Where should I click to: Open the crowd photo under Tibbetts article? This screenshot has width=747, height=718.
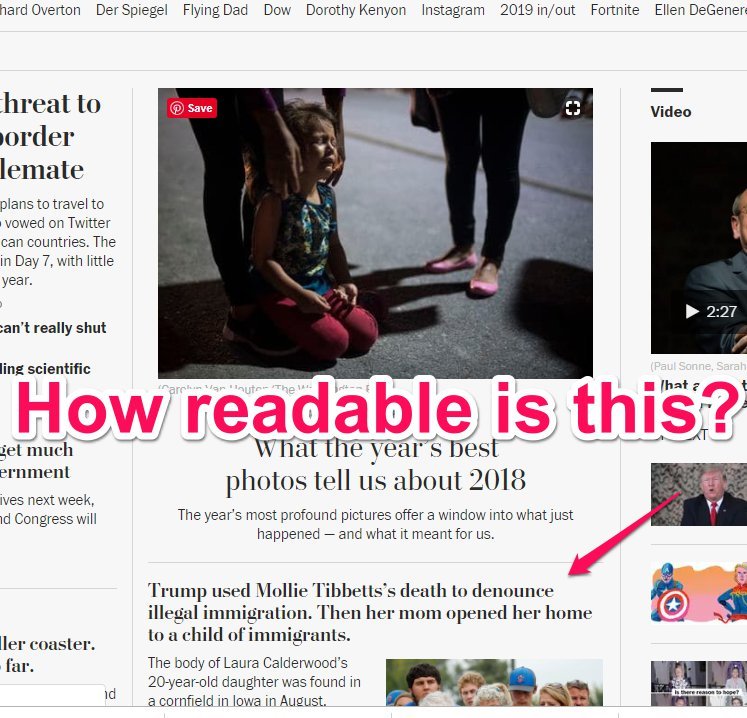pos(495,682)
